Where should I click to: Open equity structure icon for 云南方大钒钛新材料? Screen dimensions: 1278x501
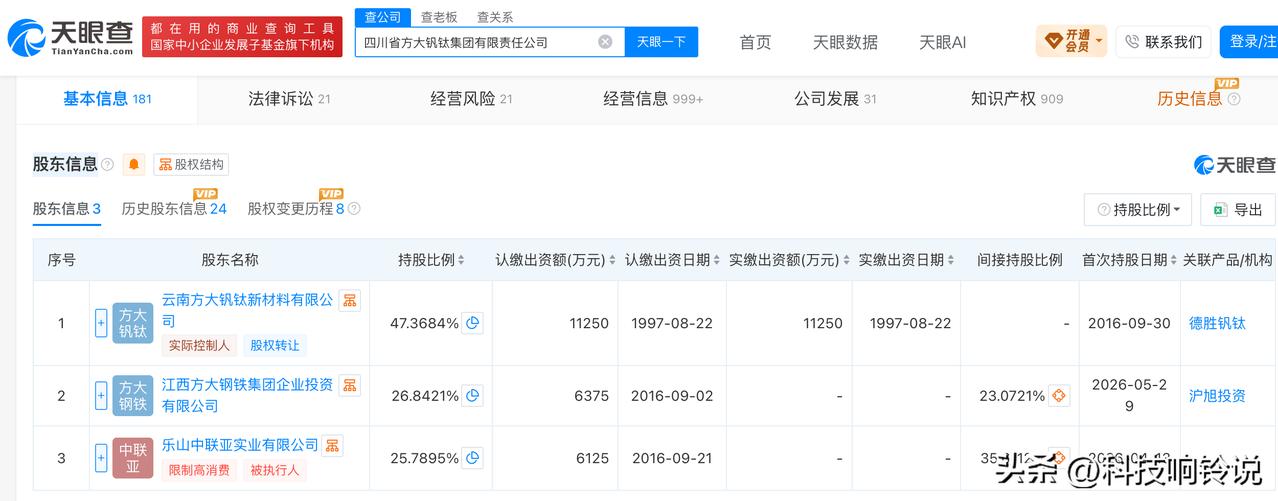(349, 300)
